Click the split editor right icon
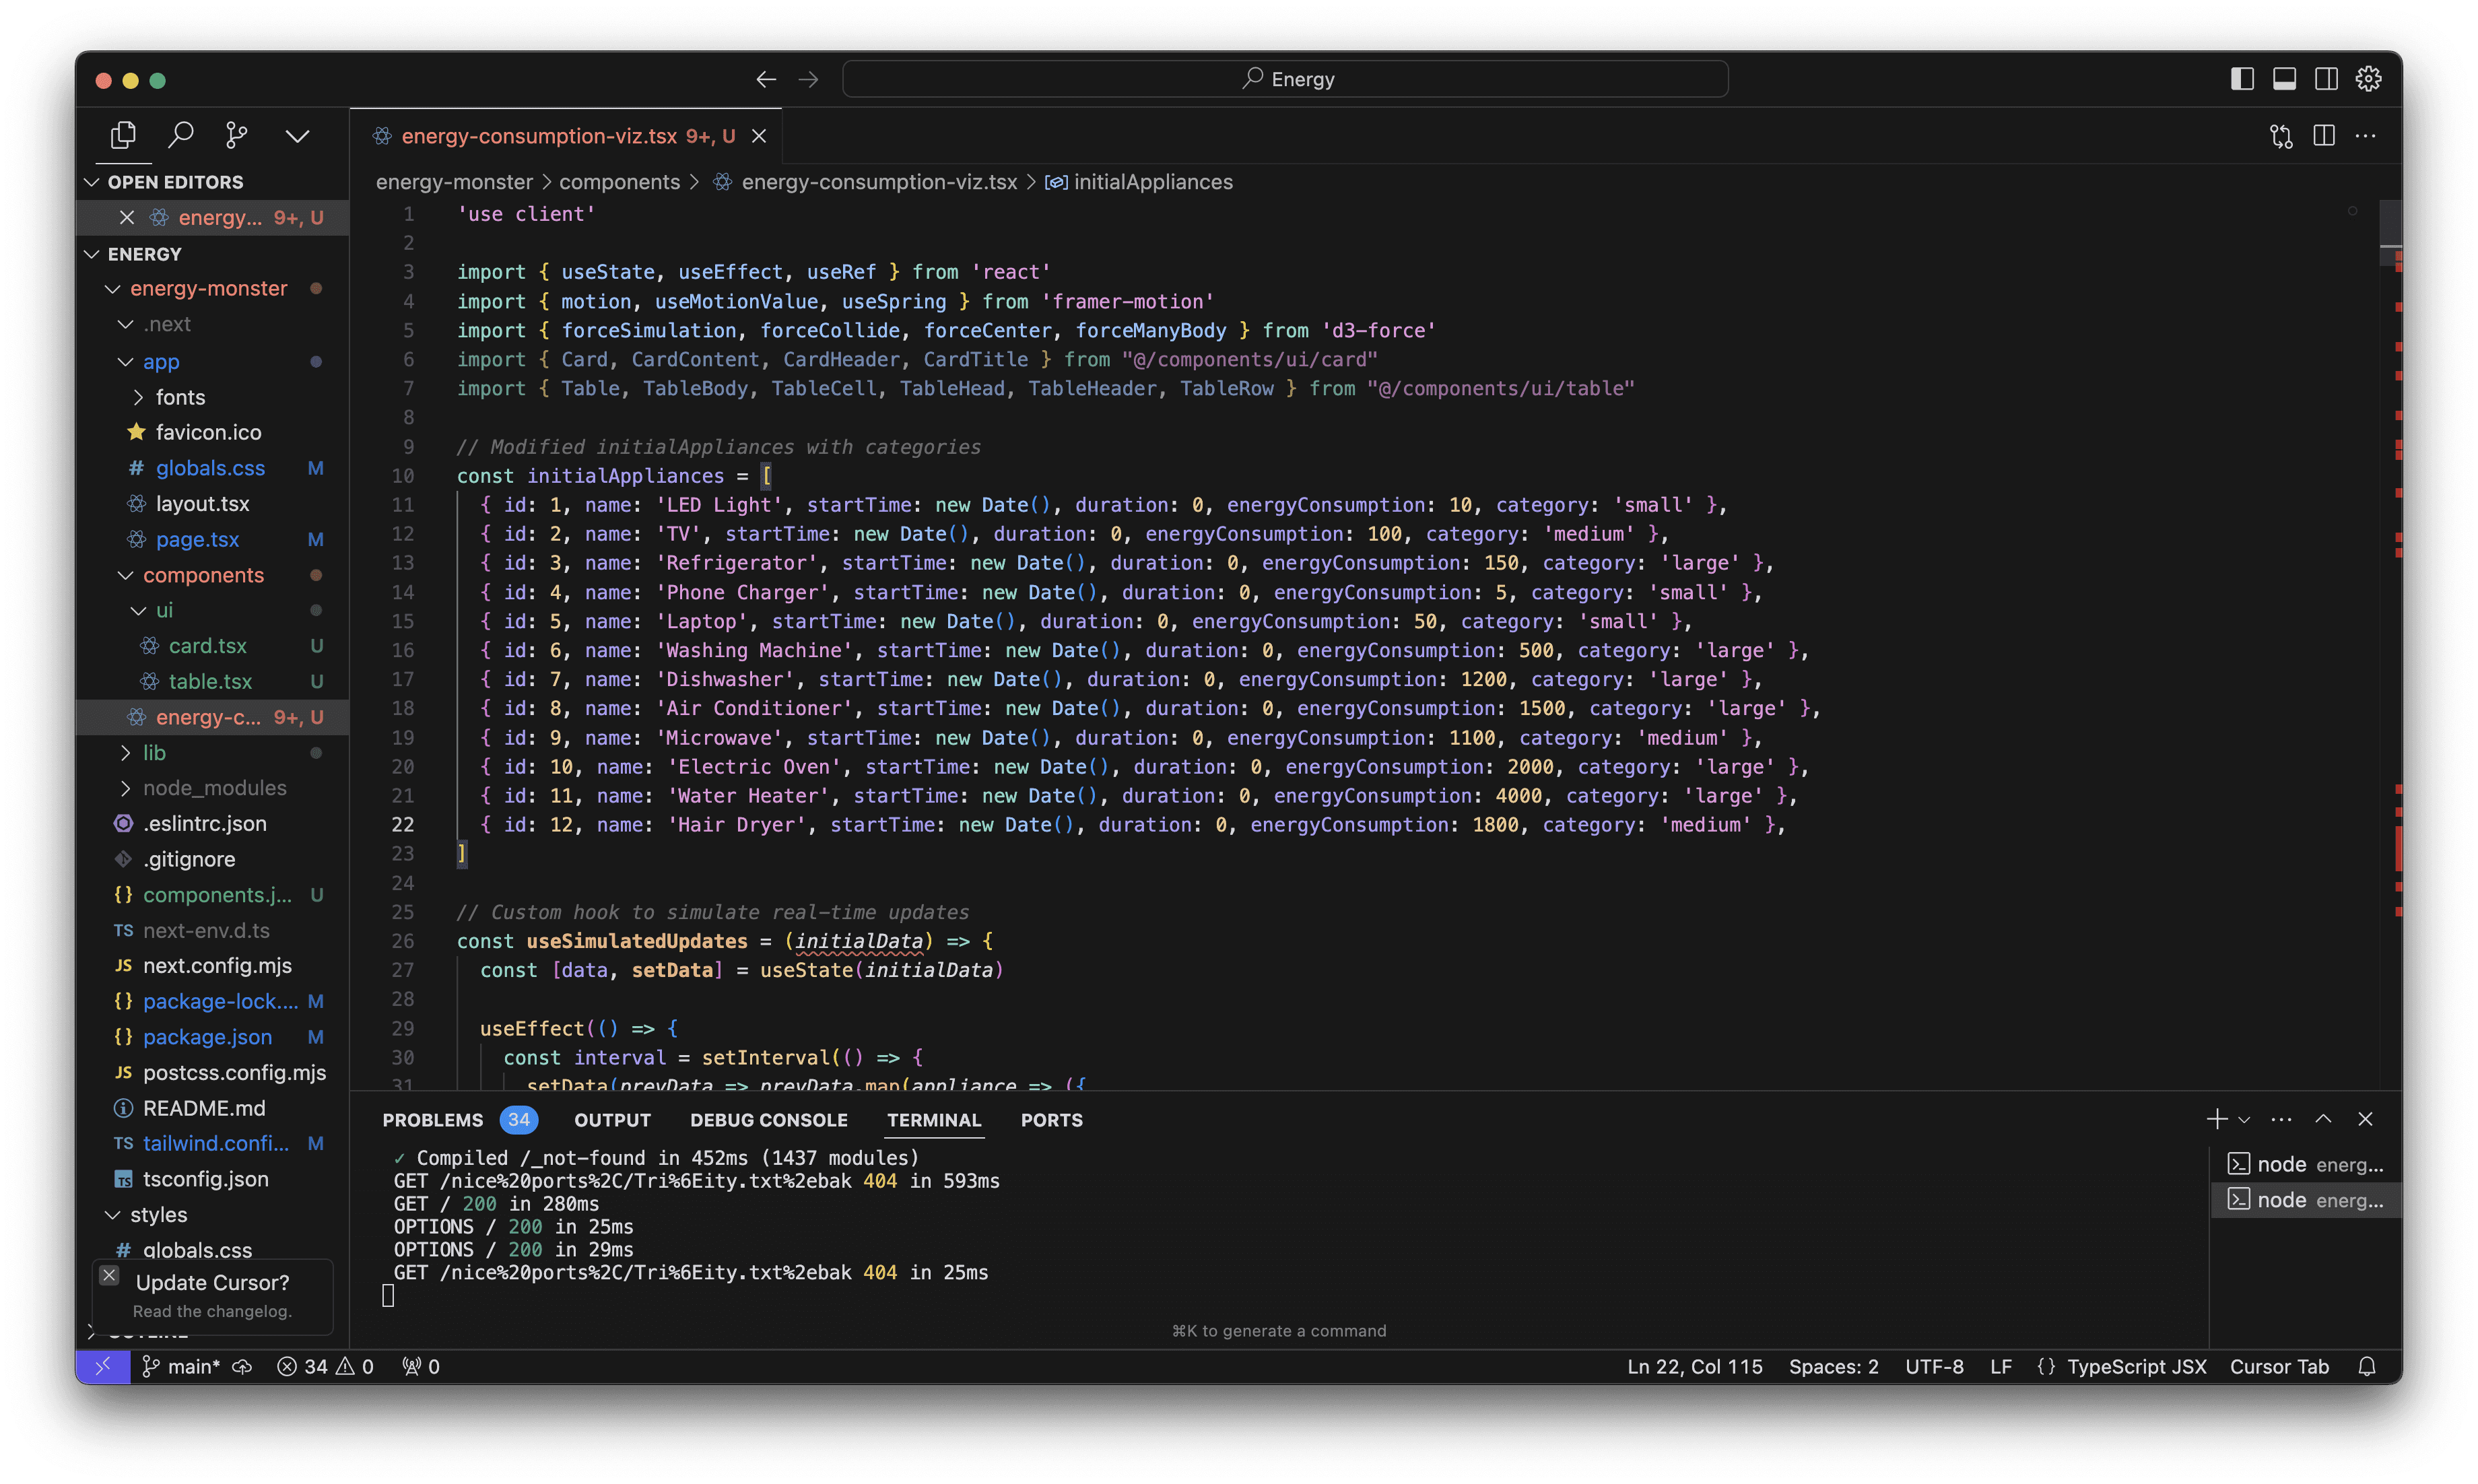Screen dimensions: 2478x1484 tap(2324, 136)
